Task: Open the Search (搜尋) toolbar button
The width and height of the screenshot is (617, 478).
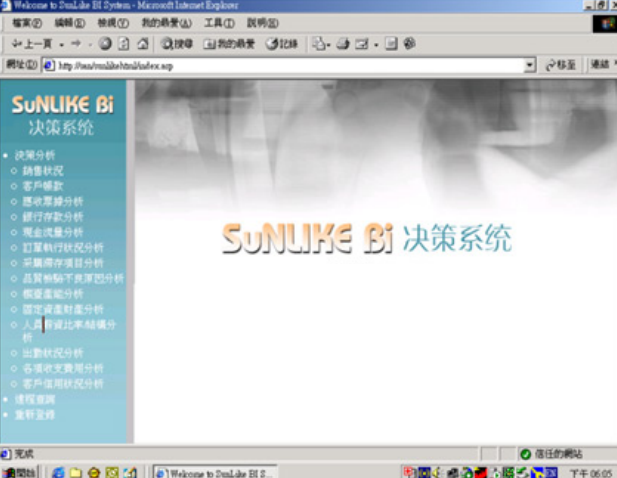Action: [x=177, y=44]
